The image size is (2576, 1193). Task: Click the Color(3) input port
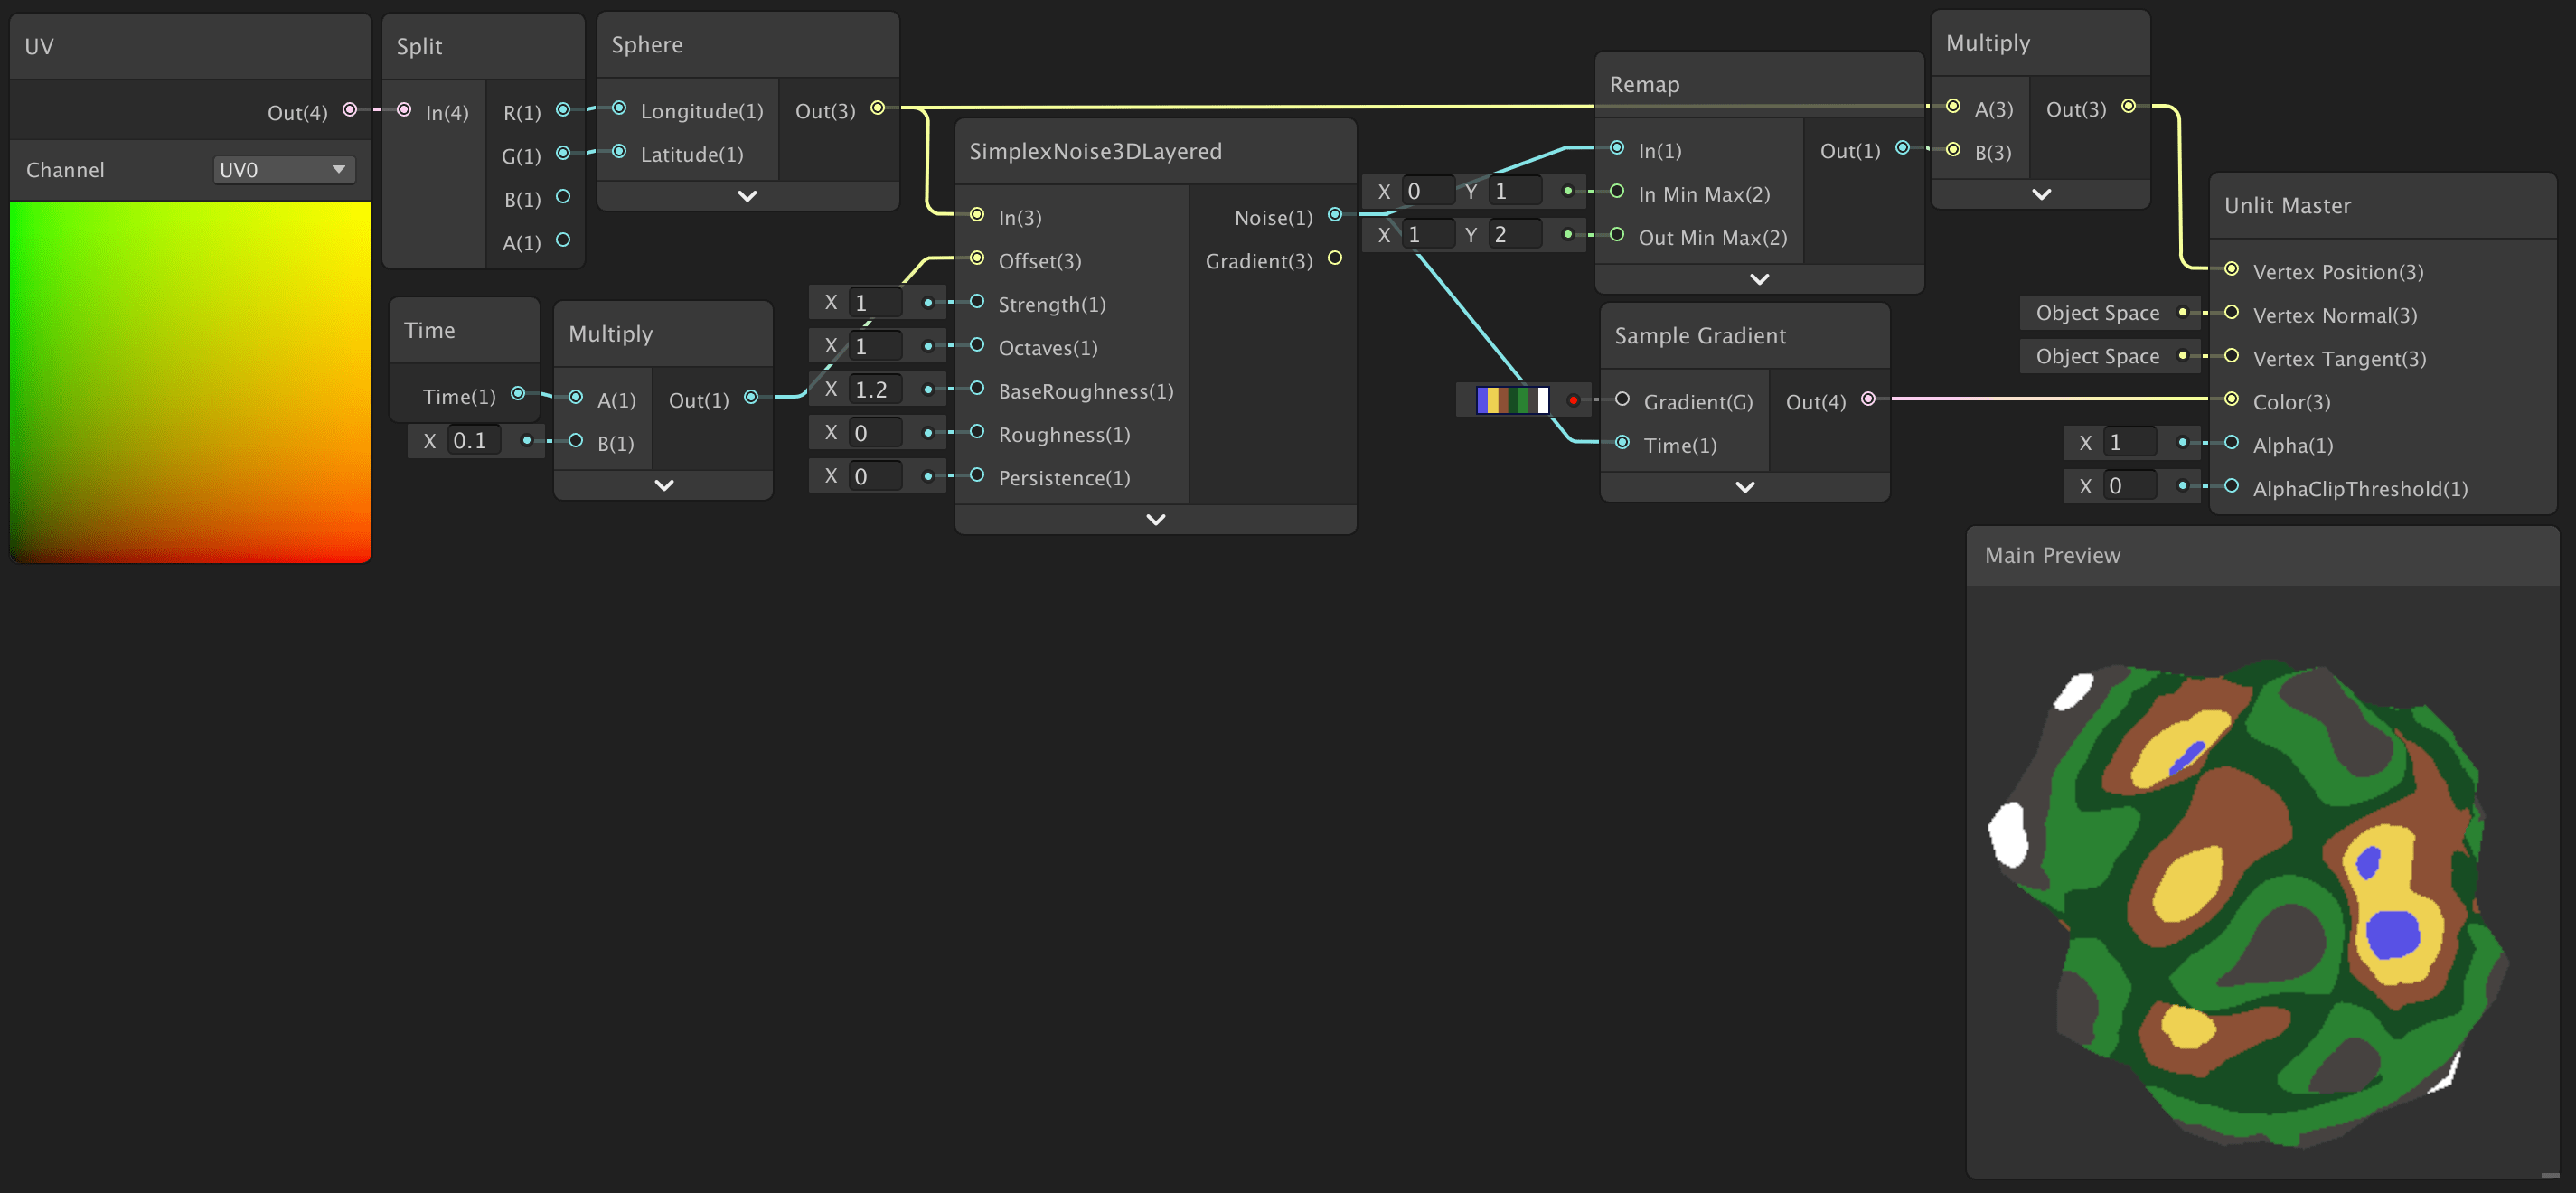(2231, 399)
